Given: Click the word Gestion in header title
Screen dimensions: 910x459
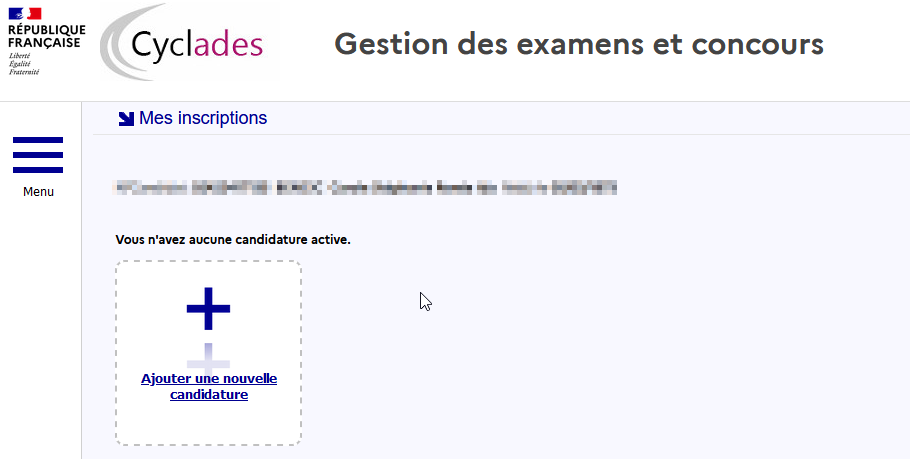Looking at the screenshot, I should [x=391, y=45].
